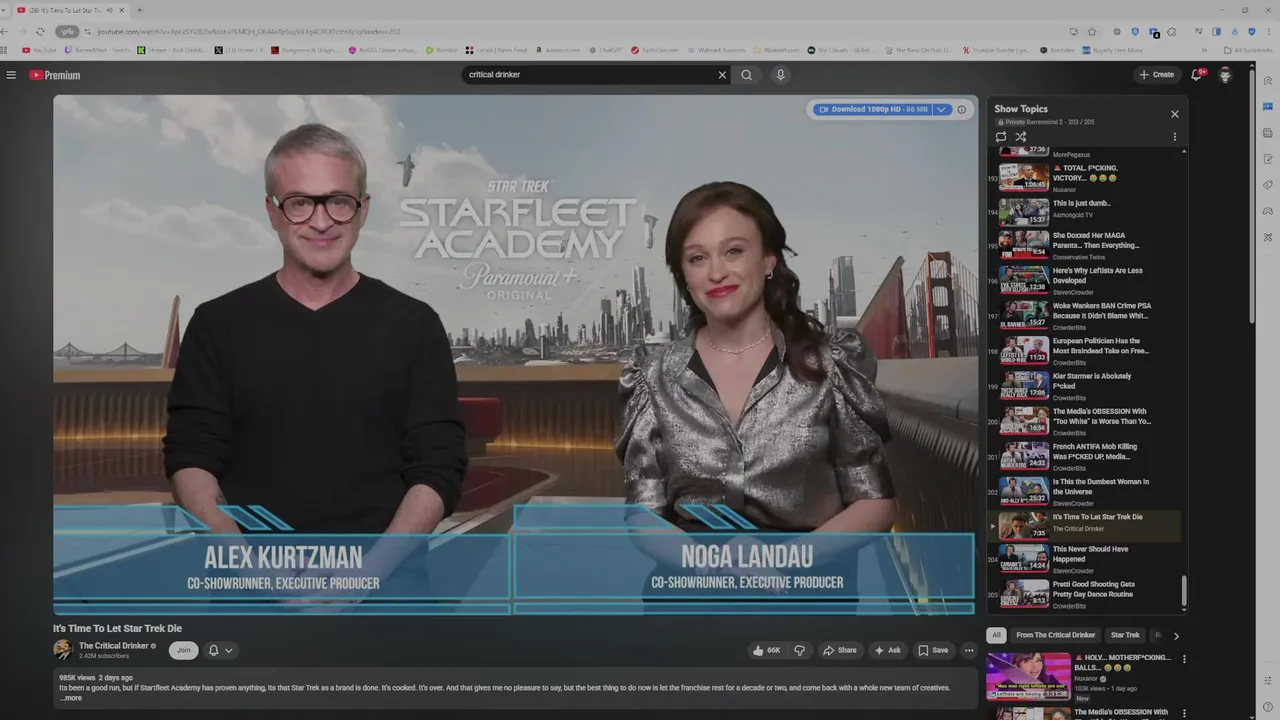1280x720 pixels.
Task: Clear the search box with X
Action: click(x=722, y=75)
